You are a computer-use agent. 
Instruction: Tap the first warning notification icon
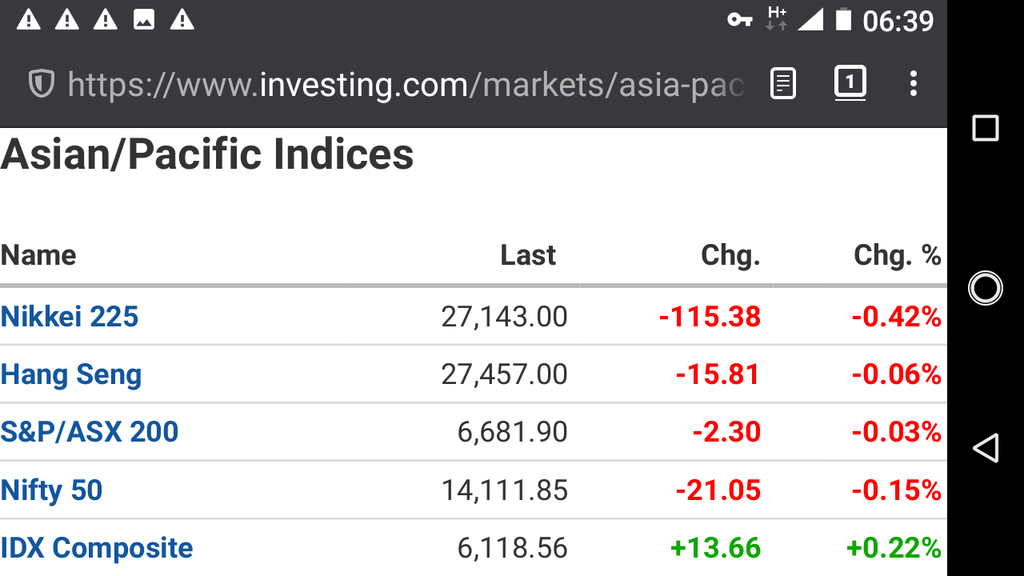tap(28, 20)
